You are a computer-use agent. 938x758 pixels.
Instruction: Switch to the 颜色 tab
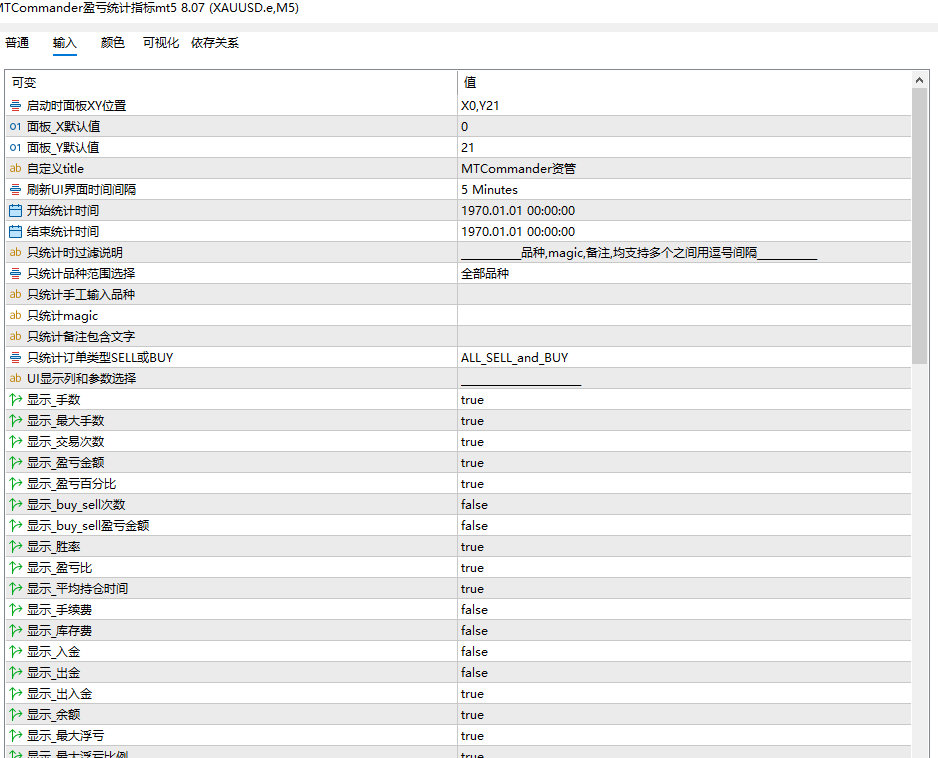pos(112,42)
